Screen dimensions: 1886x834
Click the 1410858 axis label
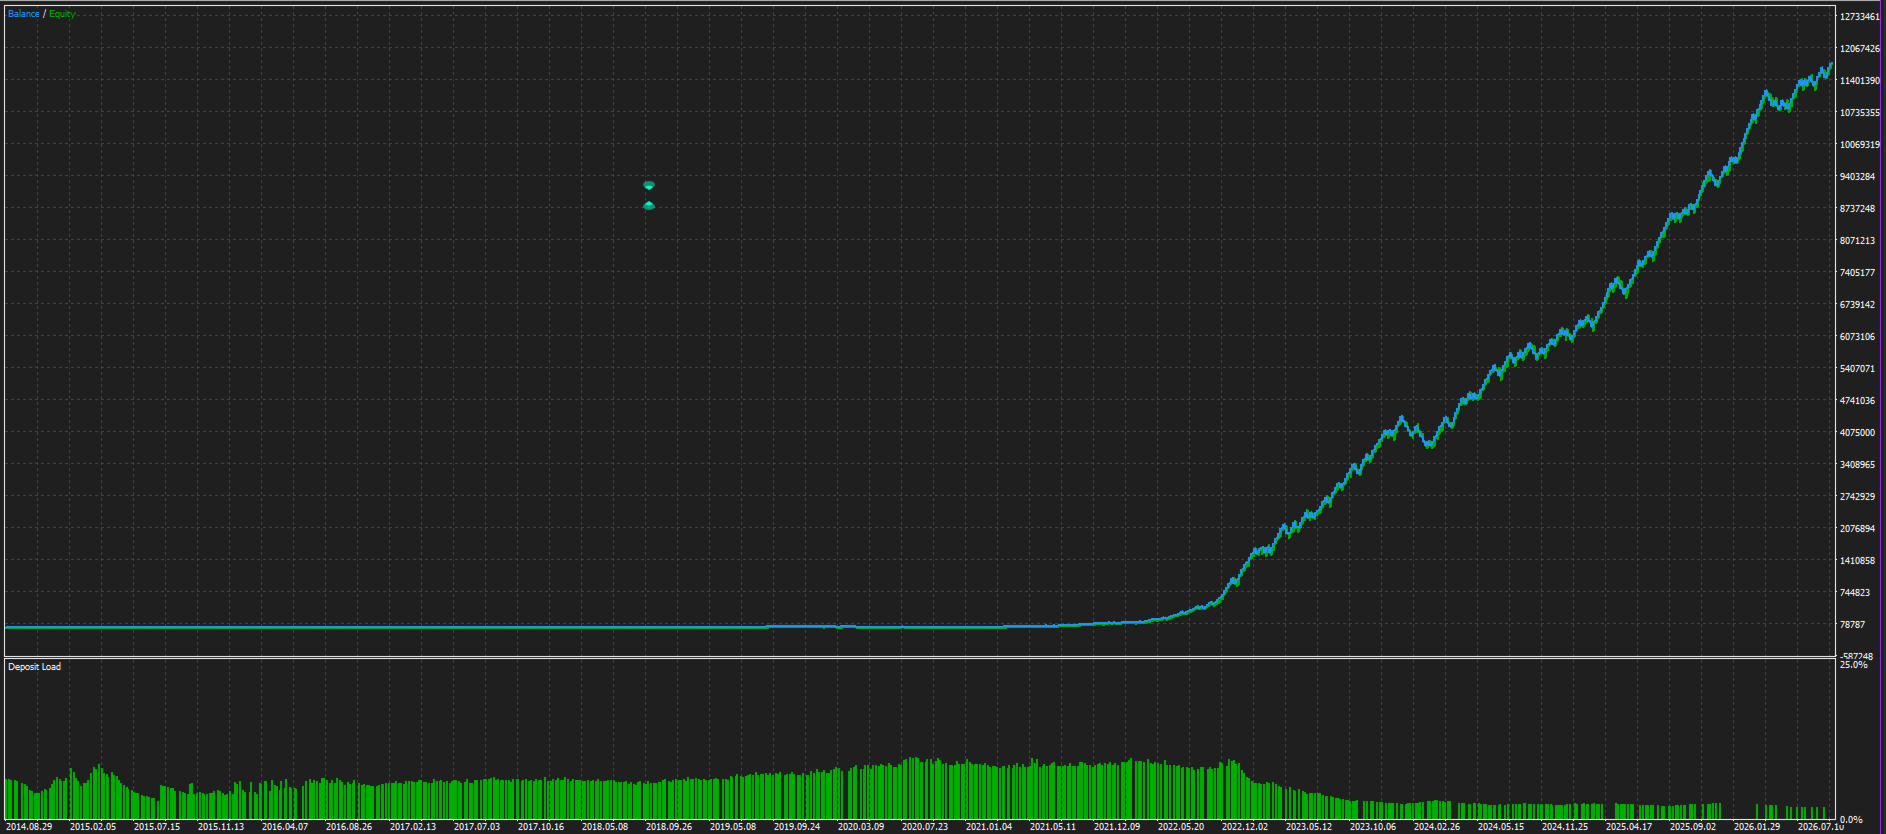coord(1858,561)
